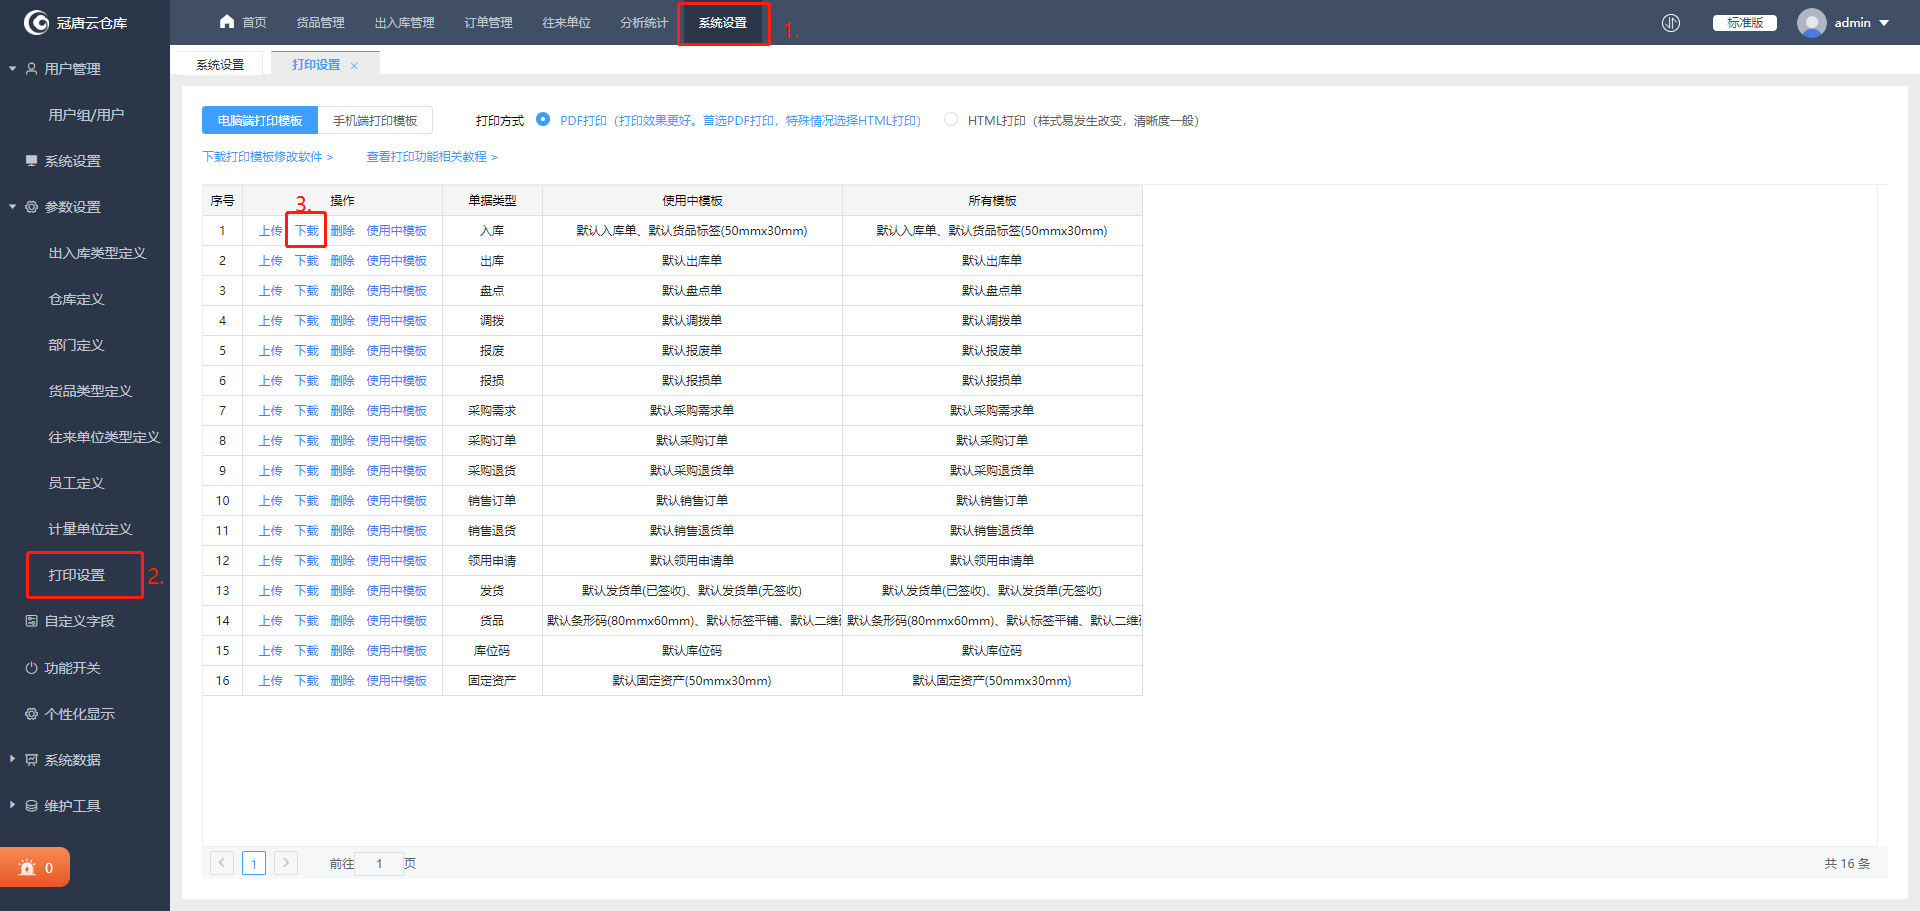Click the admin avatar icon
This screenshot has width=1920, height=911.
pos(1811,23)
